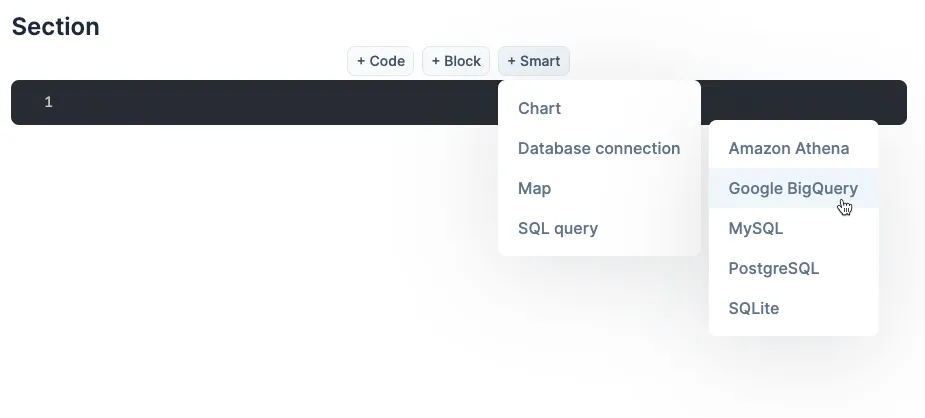
Task: Click the plus sign on the Code button
Action: [x=360, y=61]
